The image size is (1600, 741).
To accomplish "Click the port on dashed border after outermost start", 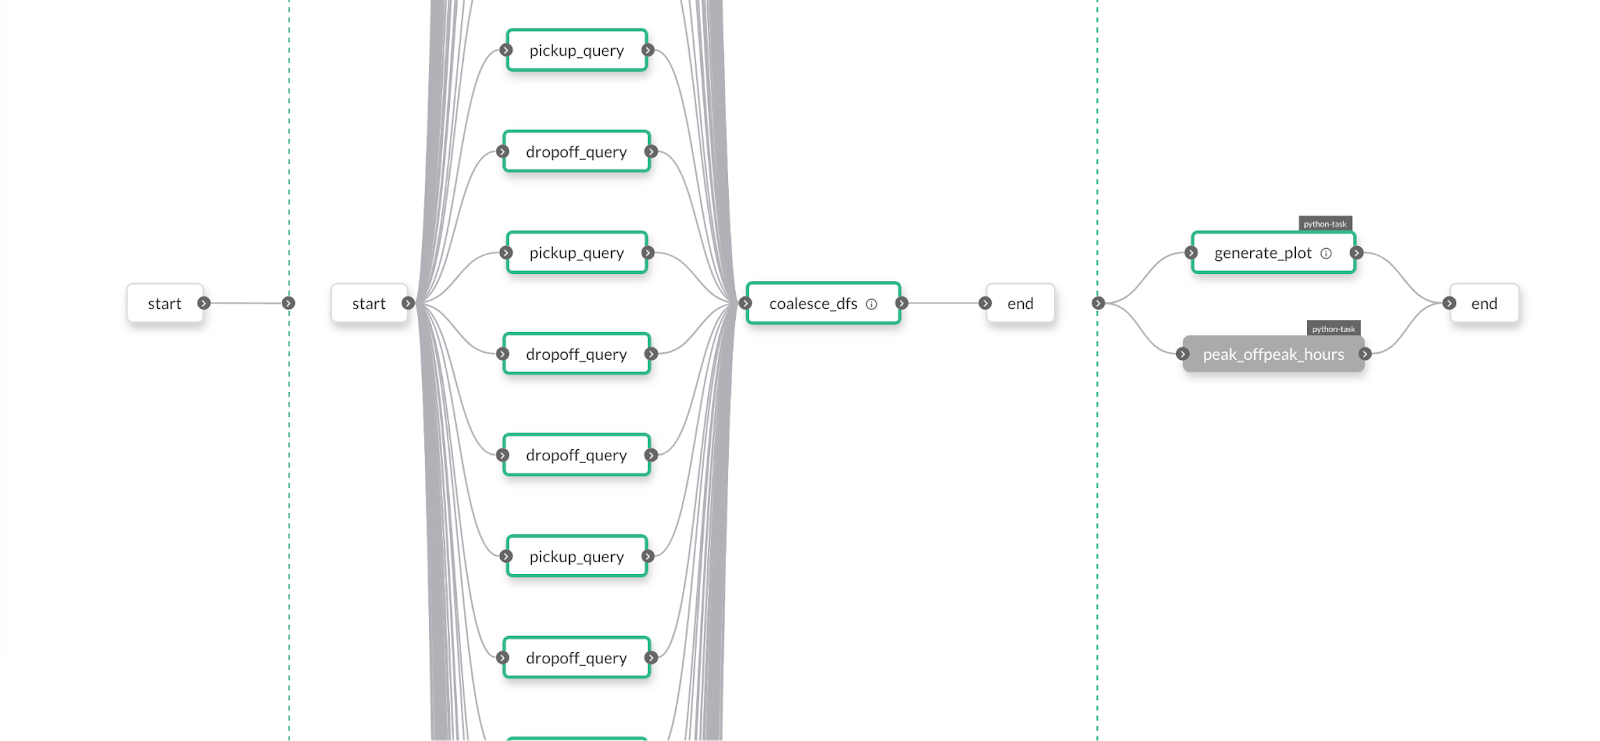I will click(x=289, y=303).
